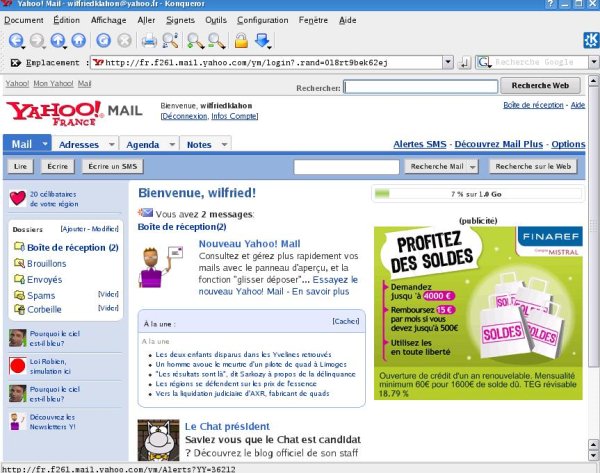Switch to the Agenda tab
The height and width of the screenshot is (473, 600).
[143, 145]
